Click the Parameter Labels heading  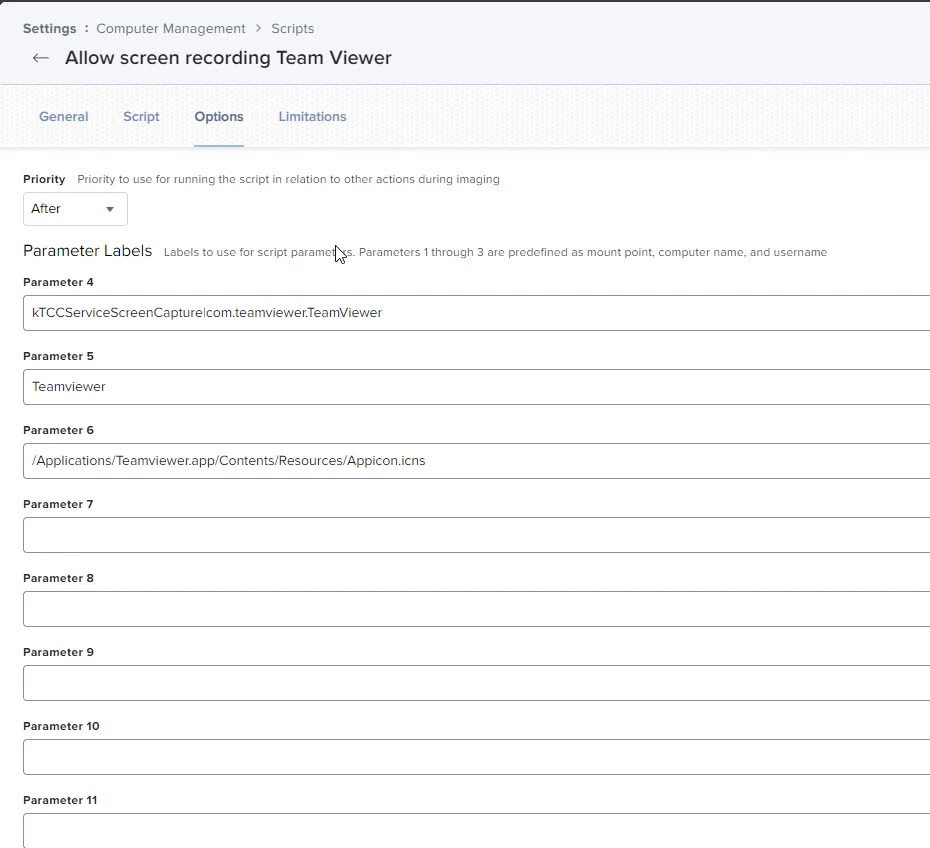point(88,251)
